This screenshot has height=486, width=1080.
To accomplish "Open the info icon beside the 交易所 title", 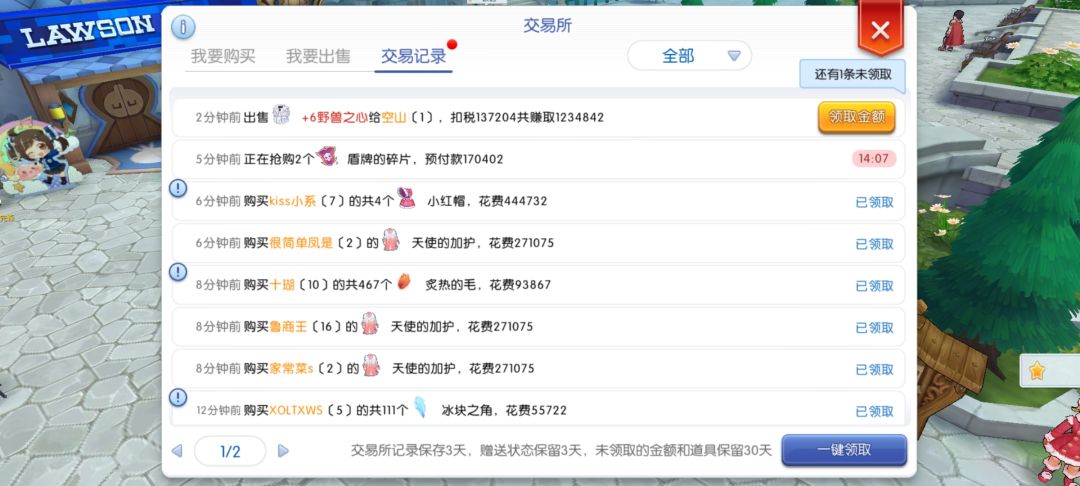I will pyautogui.click(x=183, y=27).
